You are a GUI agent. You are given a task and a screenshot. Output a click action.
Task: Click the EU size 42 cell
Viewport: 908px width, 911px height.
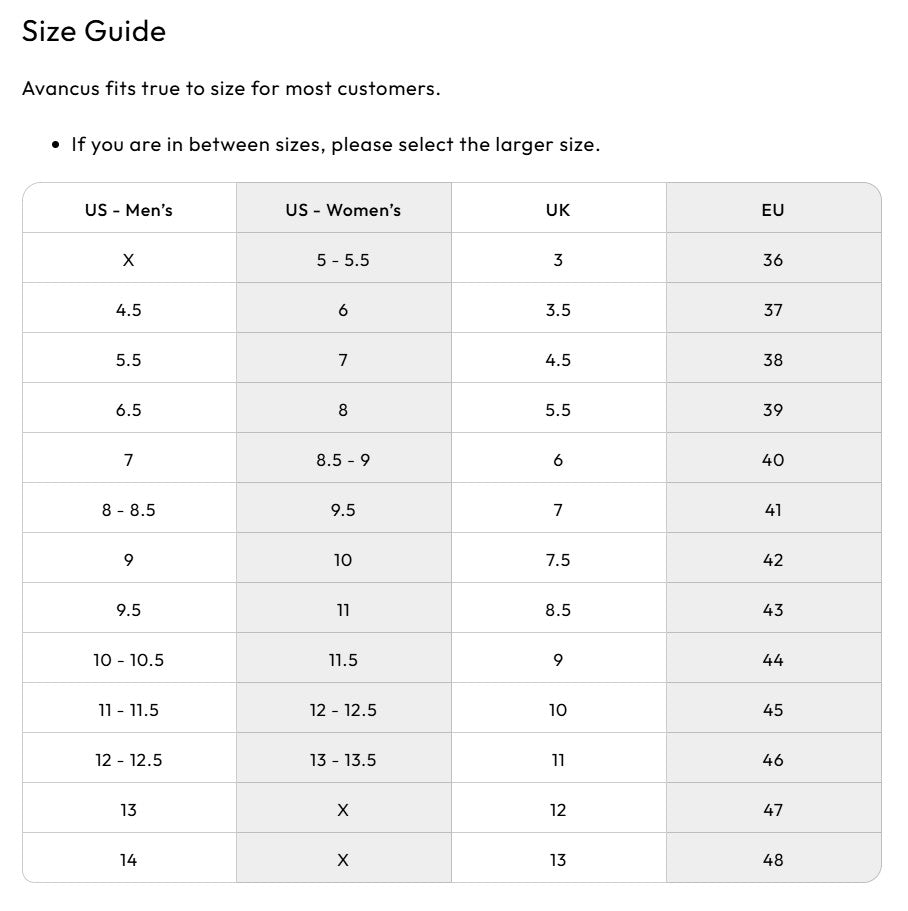coord(773,560)
